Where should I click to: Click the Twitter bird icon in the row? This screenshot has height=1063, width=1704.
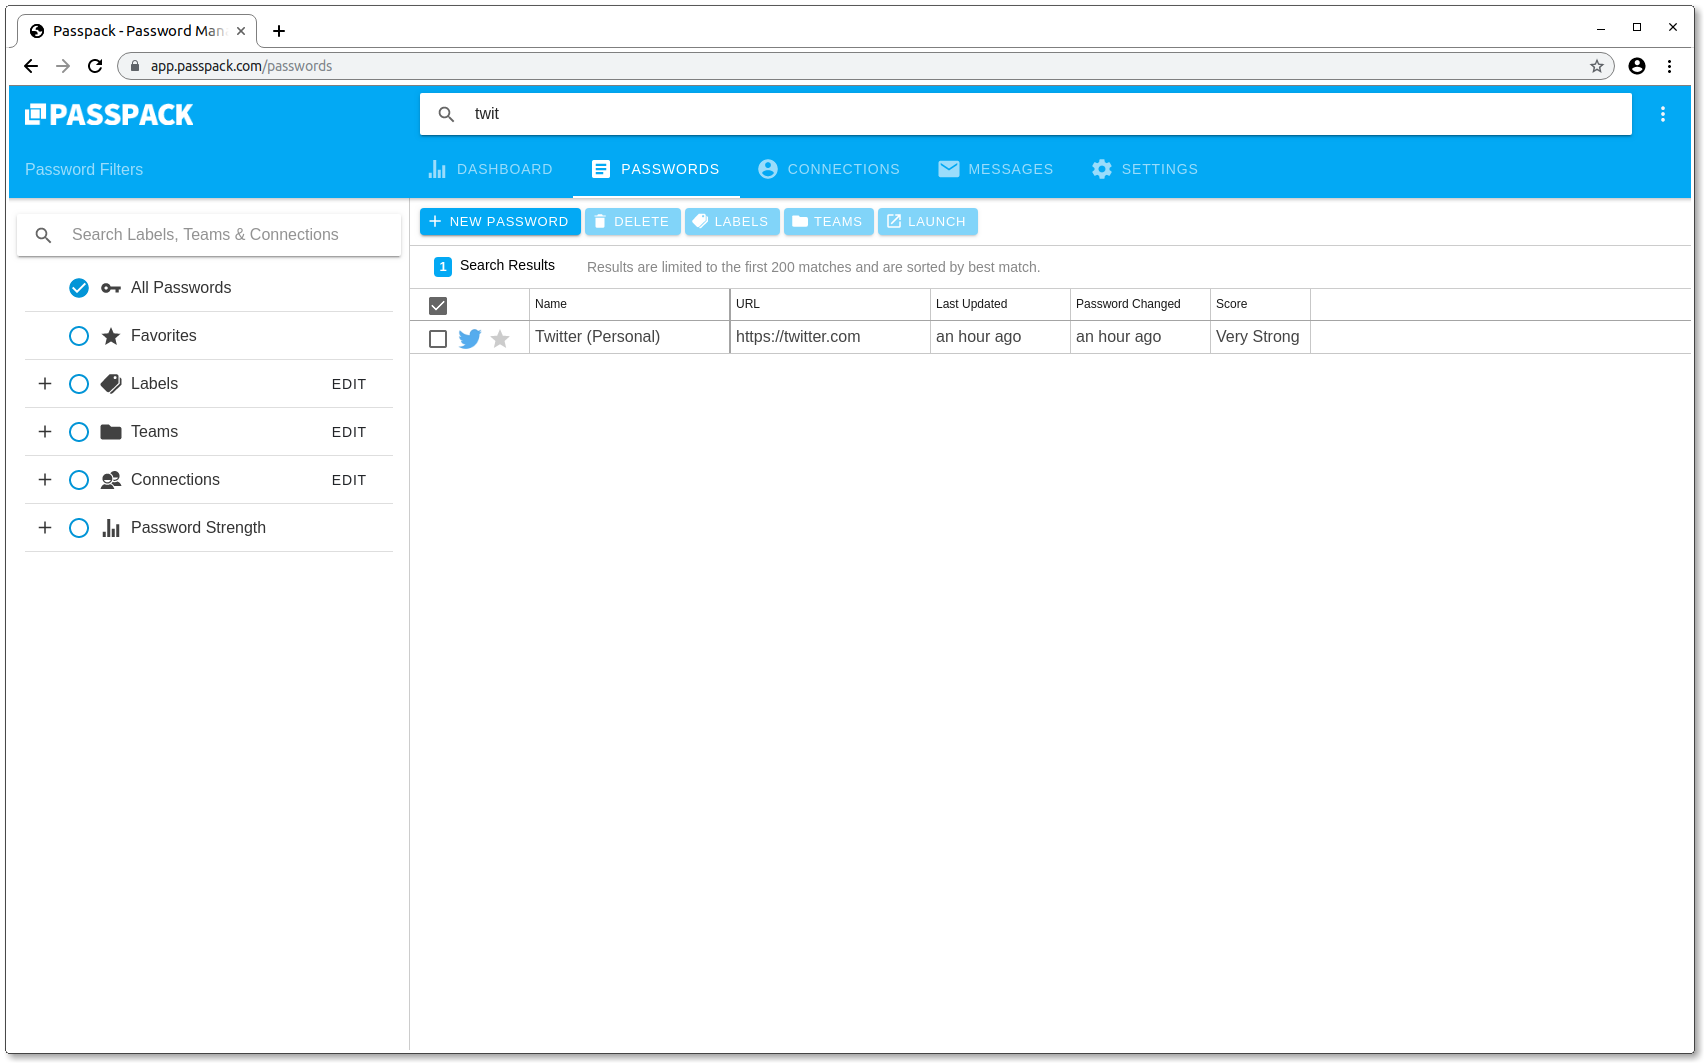pyautogui.click(x=470, y=338)
